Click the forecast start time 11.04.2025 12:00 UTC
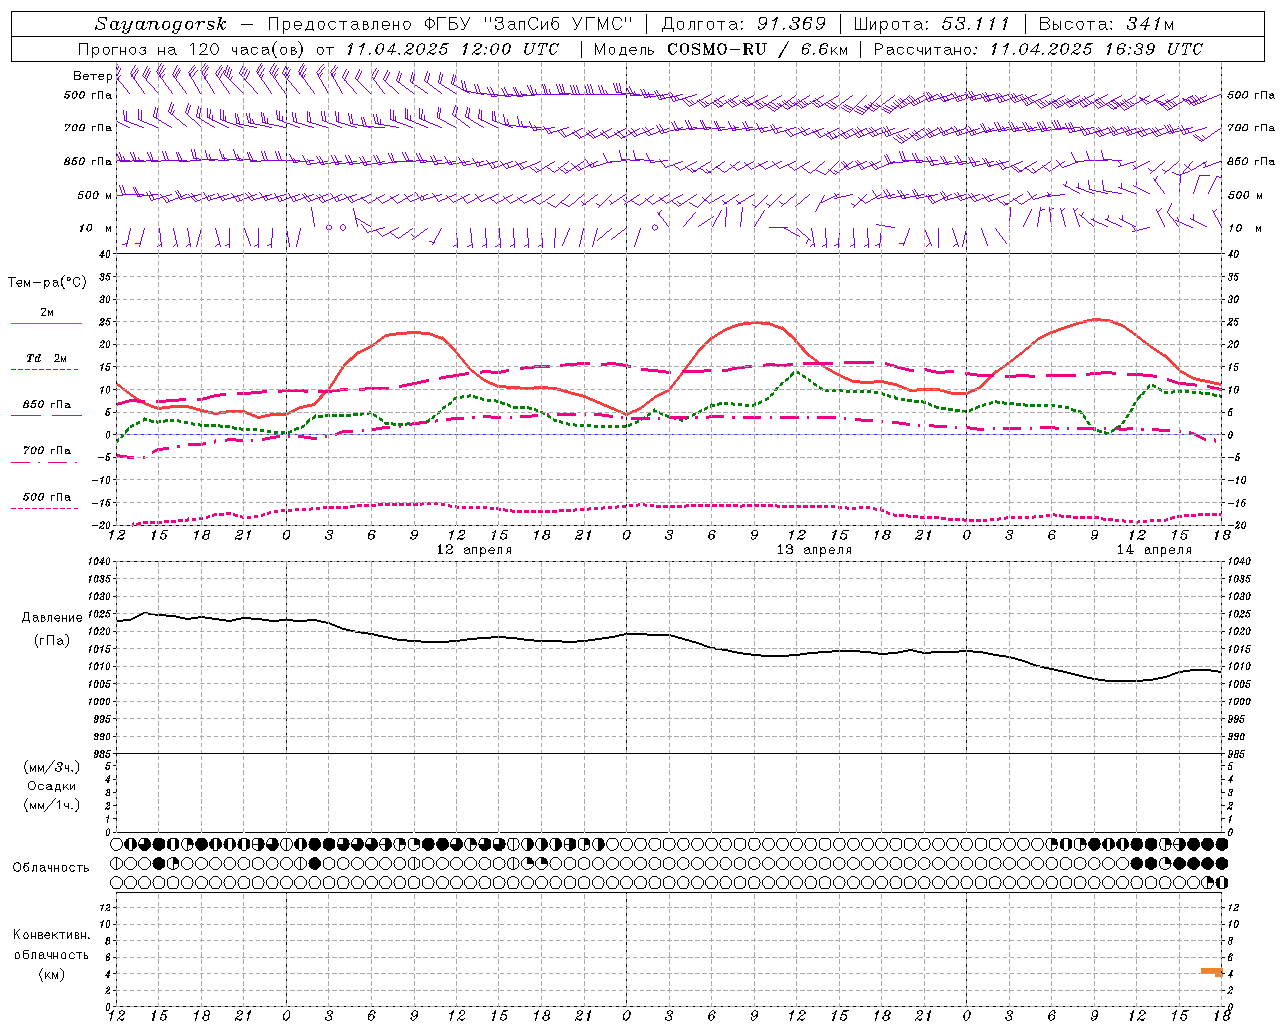This screenshot has height=1024, width=1280. pyautogui.click(x=452, y=49)
